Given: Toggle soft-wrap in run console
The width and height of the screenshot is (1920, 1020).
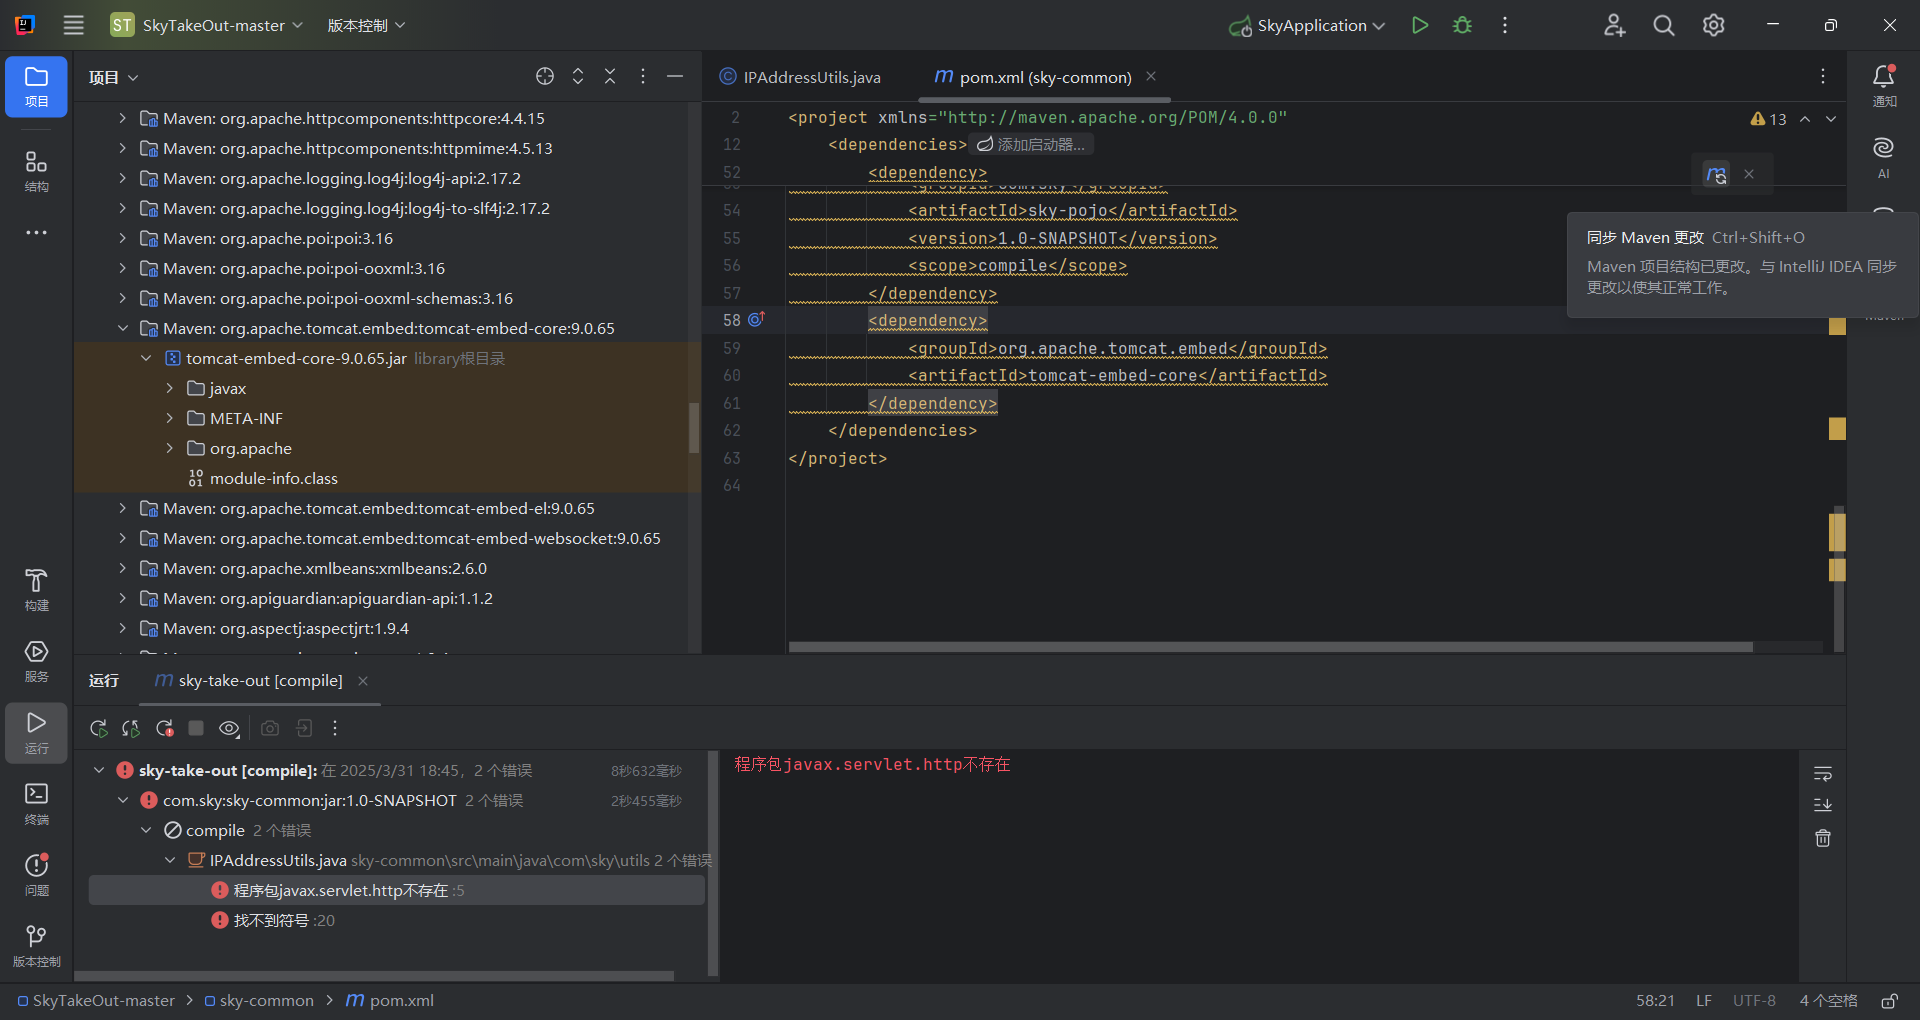Looking at the screenshot, I should pos(1823,774).
